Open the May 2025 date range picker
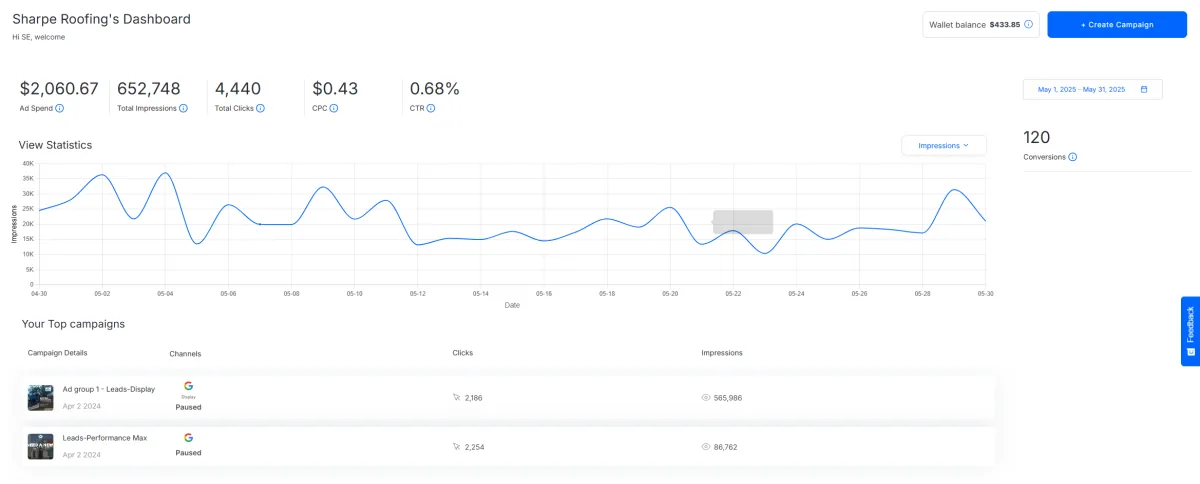Viewport: 1200px width, 484px height. (x=1092, y=90)
